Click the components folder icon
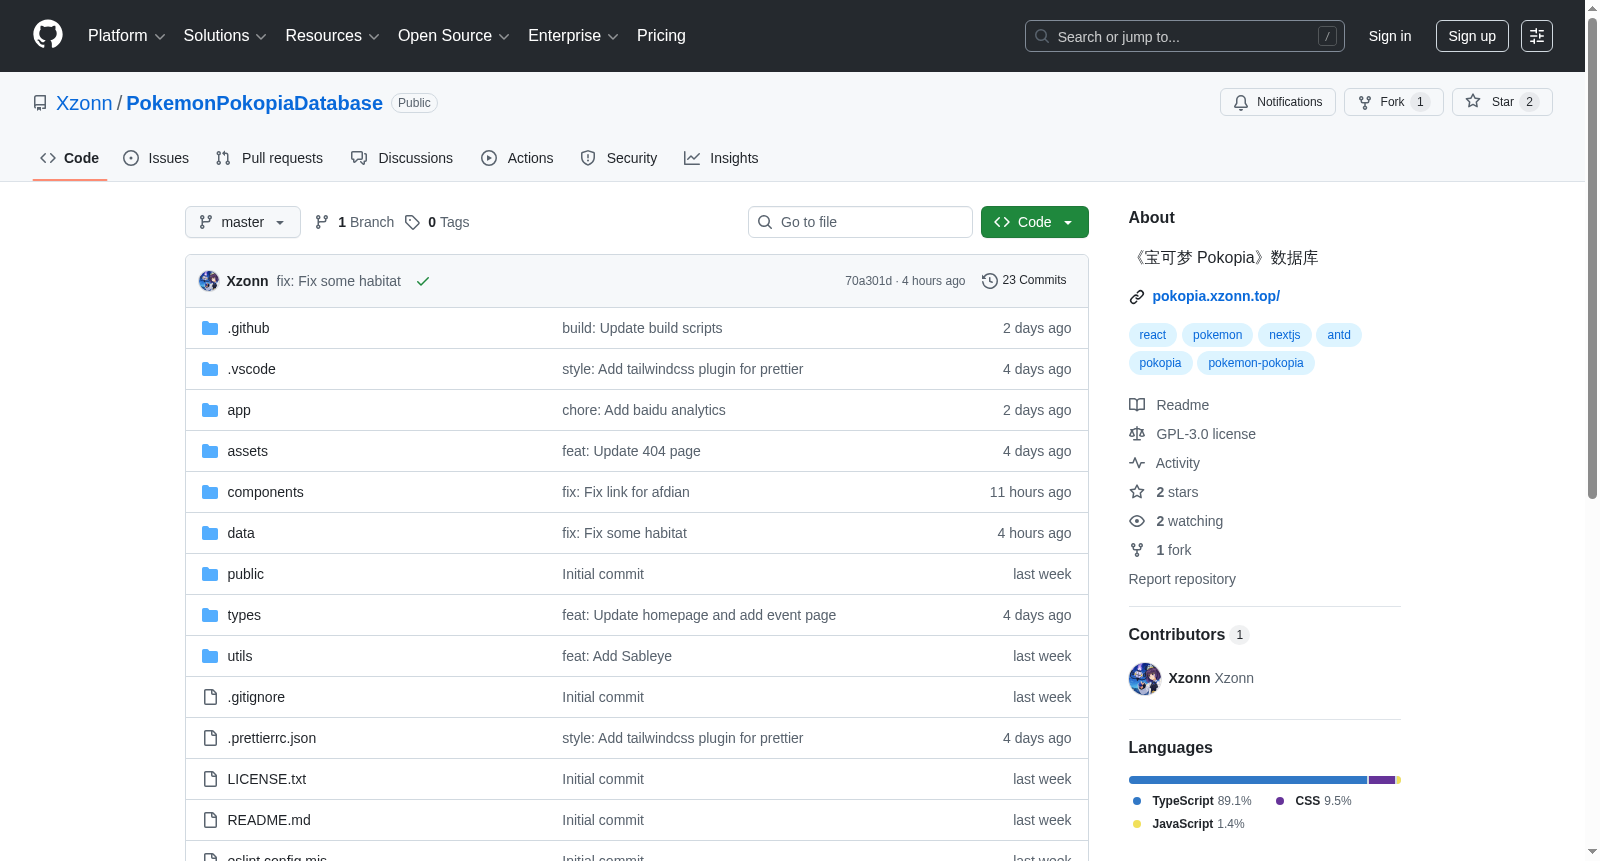 click(x=210, y=492)
